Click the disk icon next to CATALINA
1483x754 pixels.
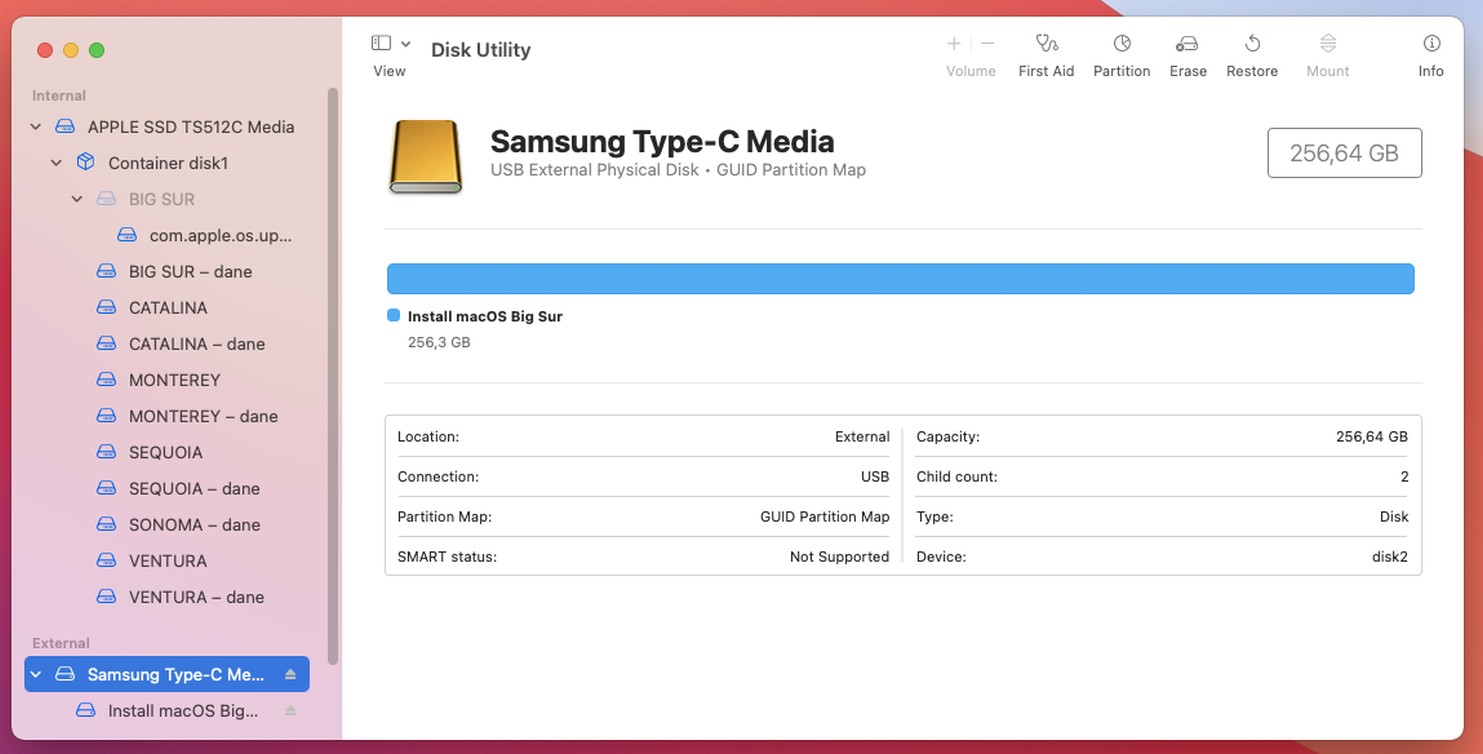tap(106, 307)
